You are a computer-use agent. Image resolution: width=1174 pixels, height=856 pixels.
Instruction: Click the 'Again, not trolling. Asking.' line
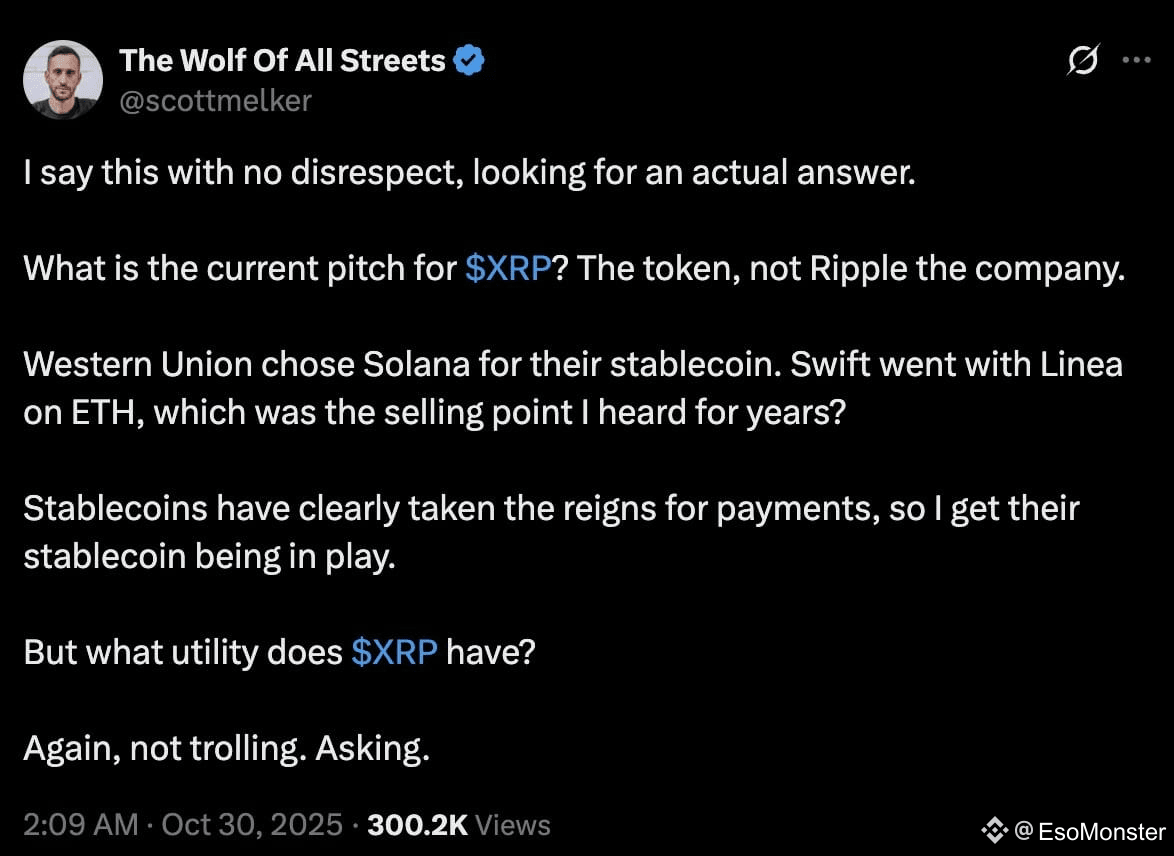227,748
